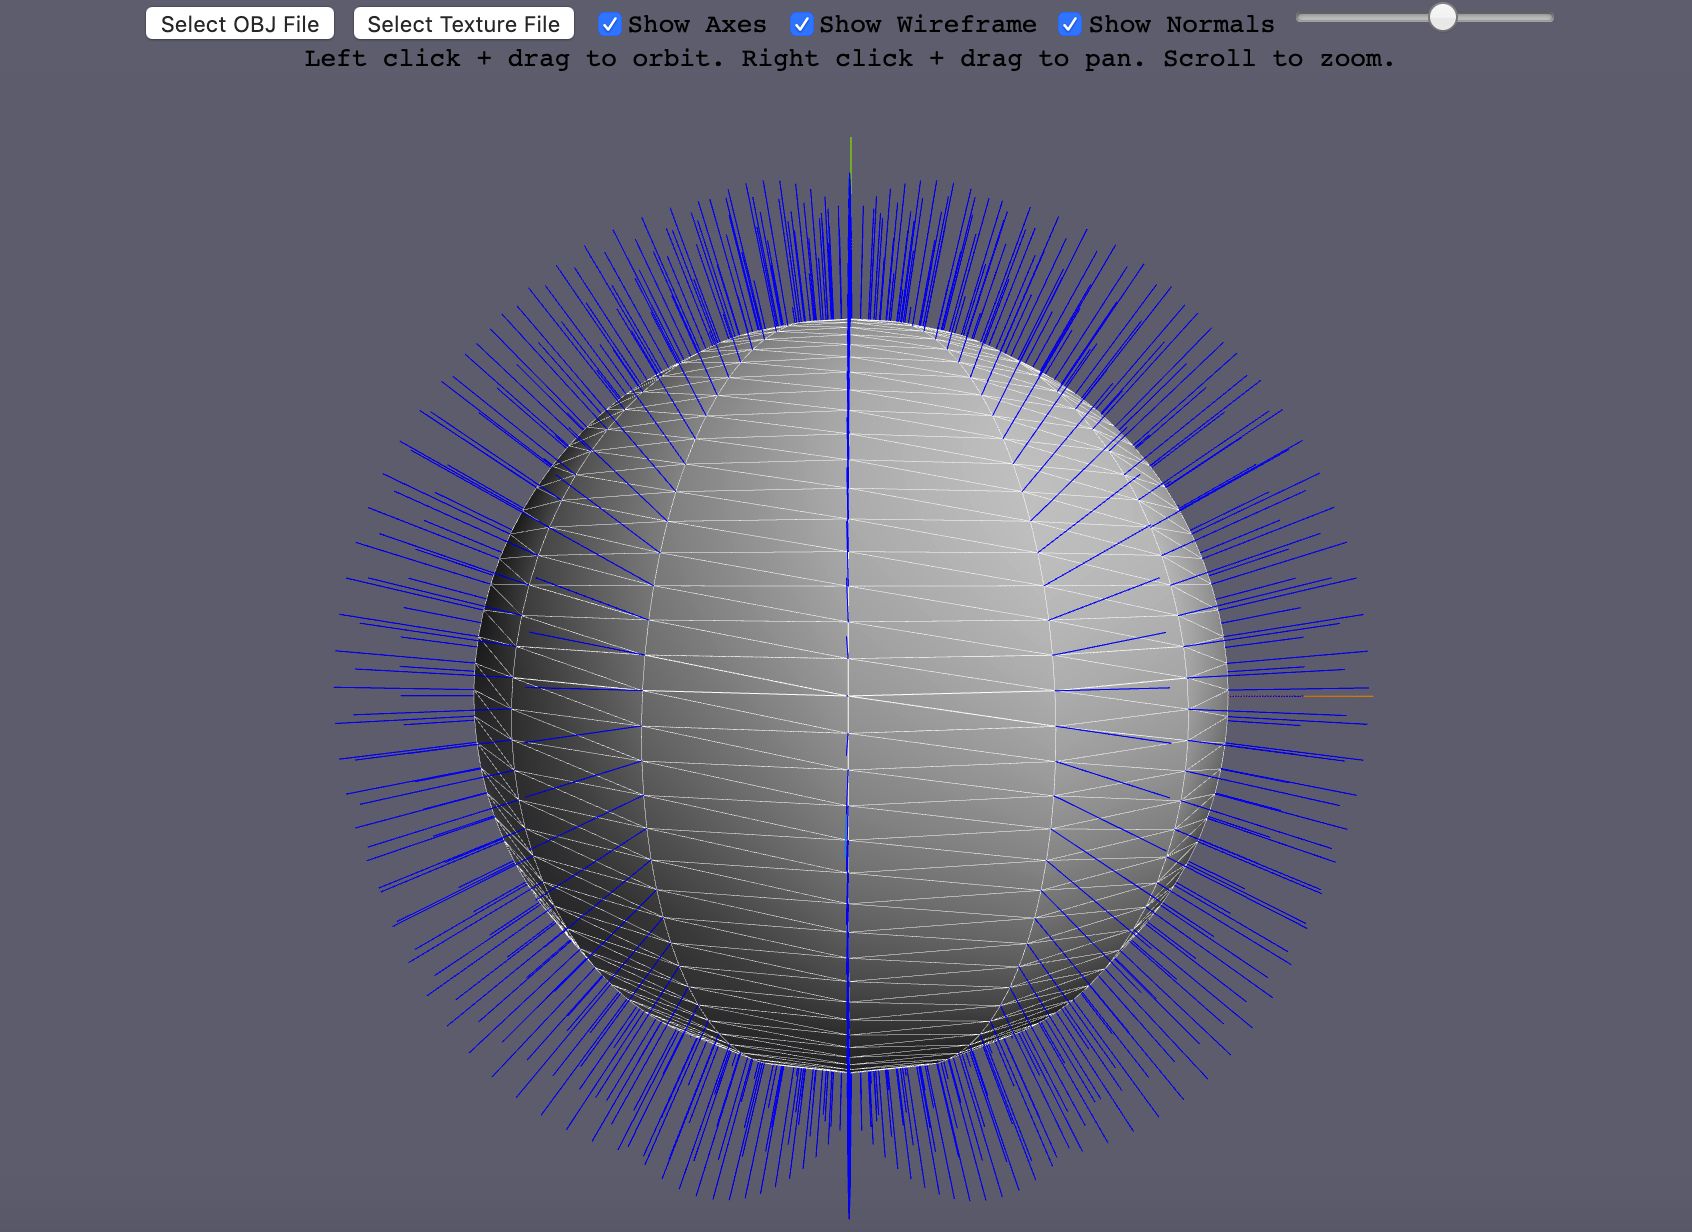
Task: Open the Select Texture File chooser
Action: coord(463,24)
